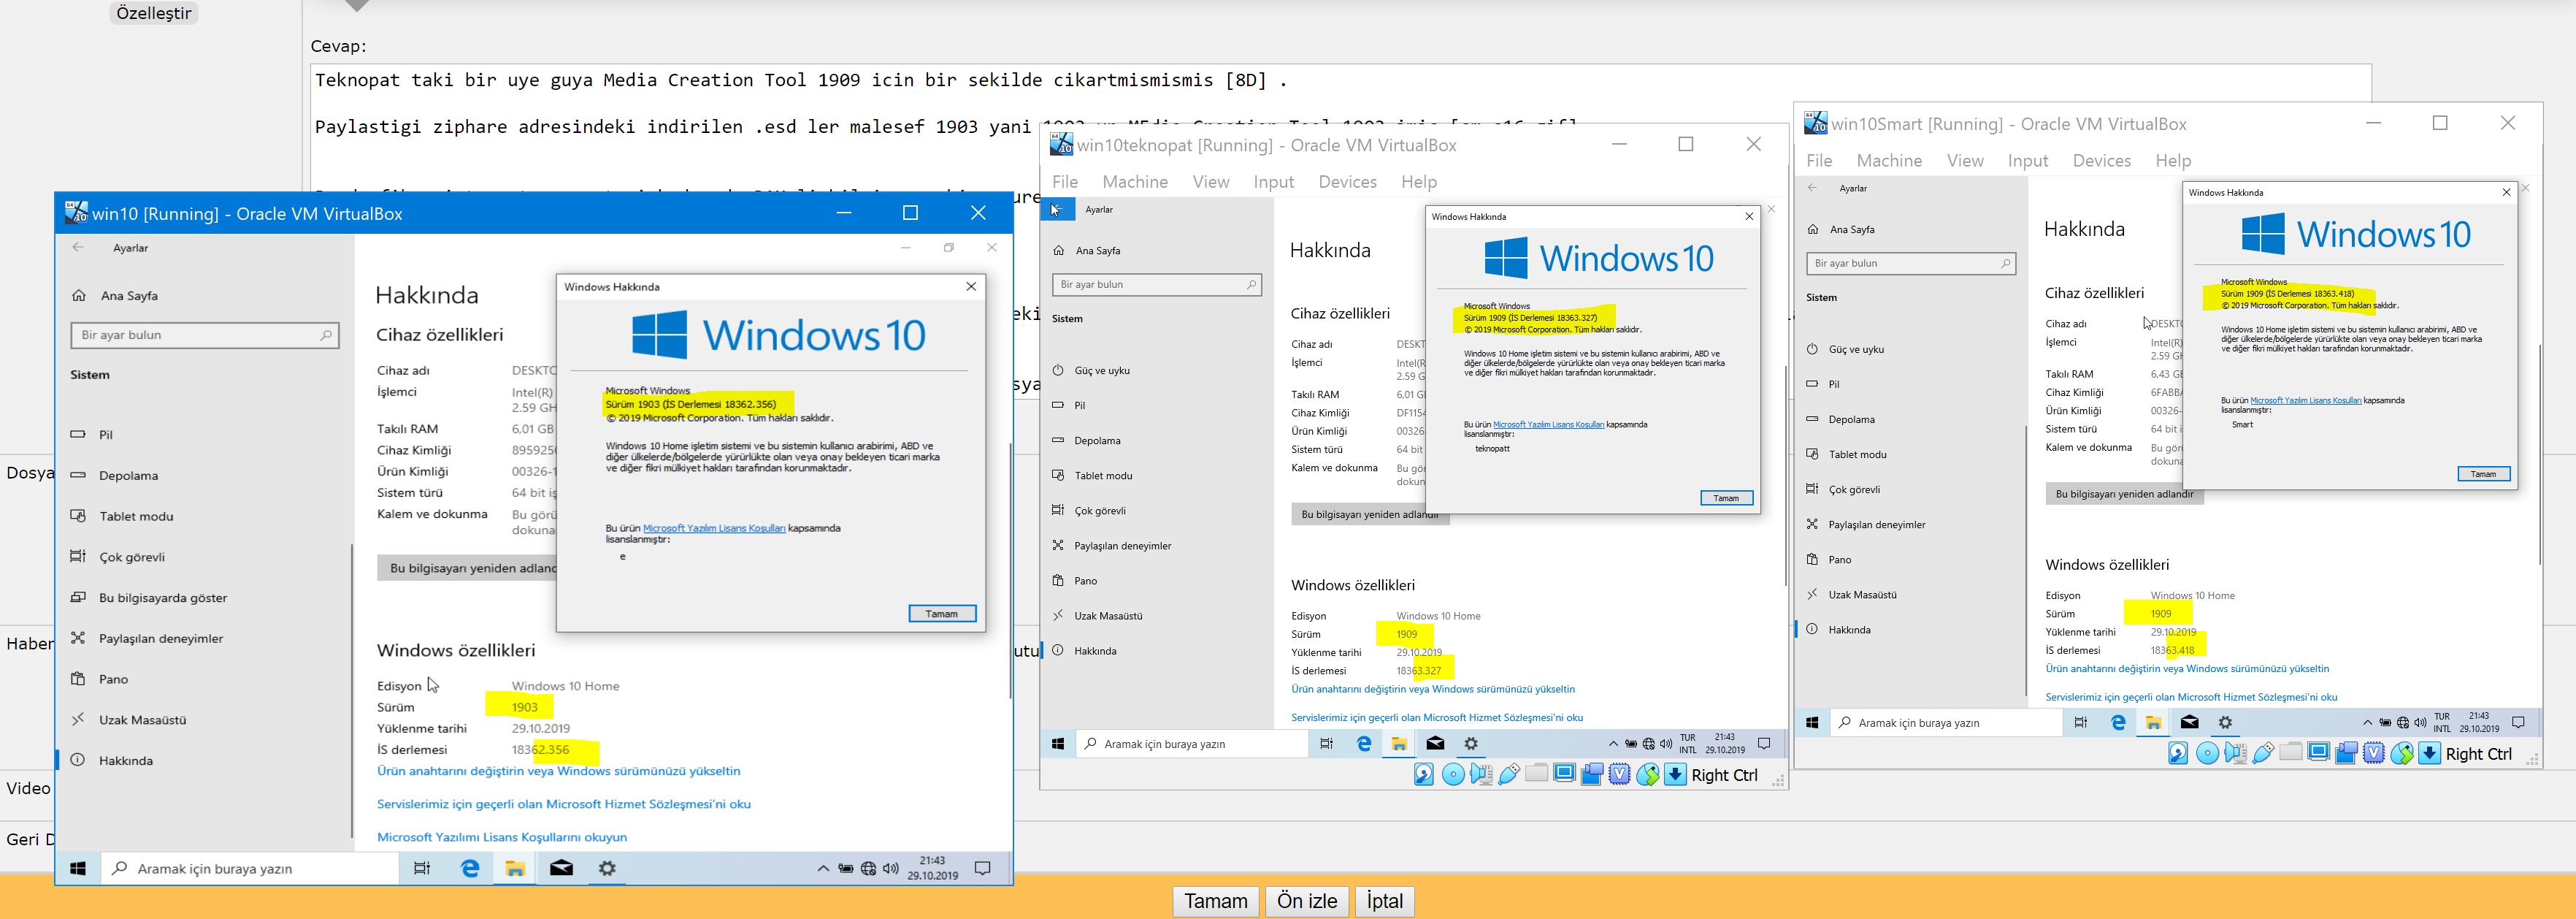Click taskbar search box in win10teknopat VM

tap(1192, 743)
